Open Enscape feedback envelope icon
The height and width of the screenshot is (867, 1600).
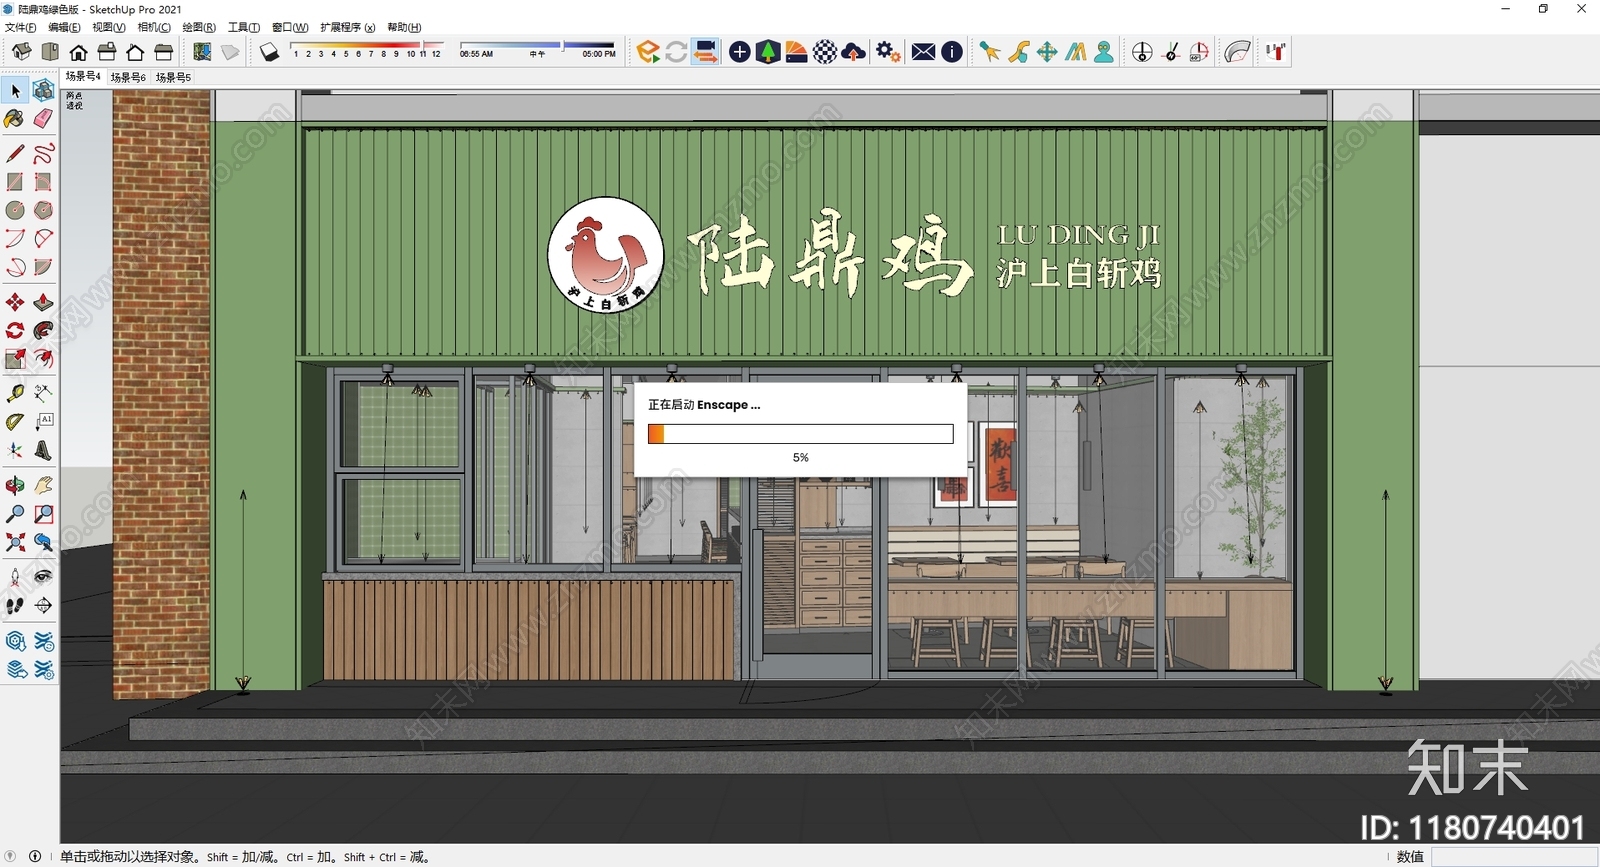click(924, 52)
